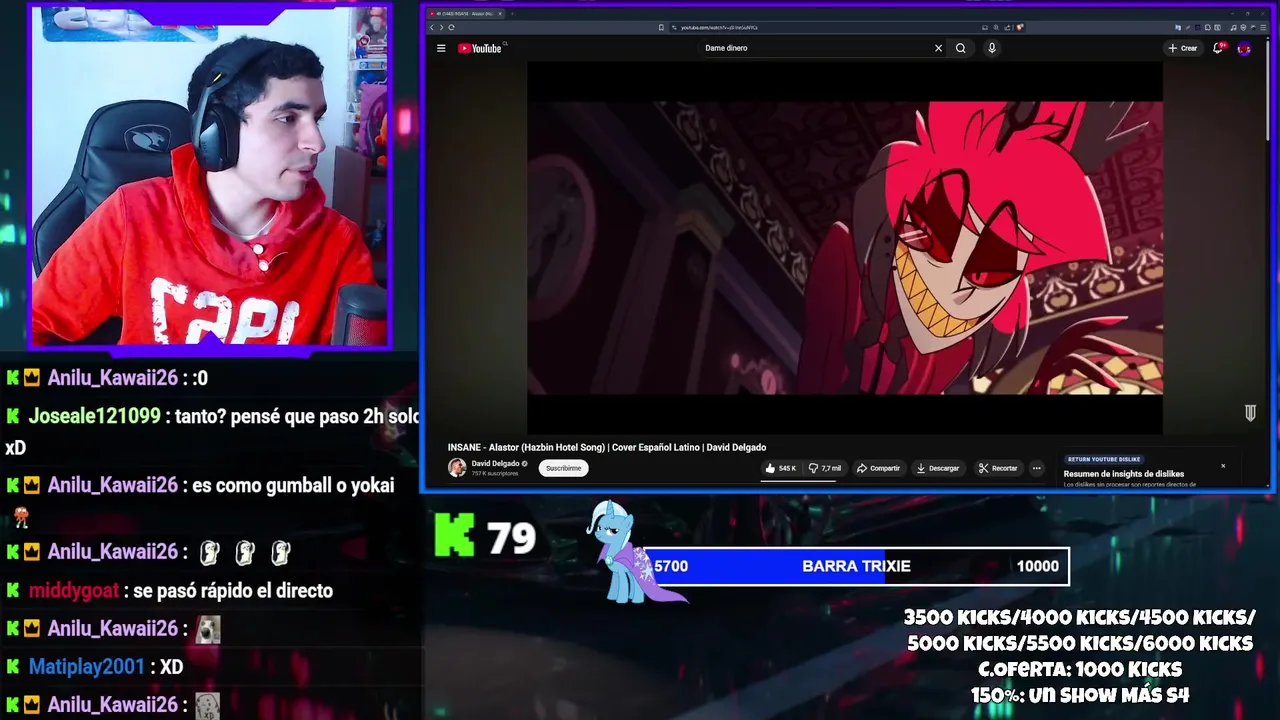Screen dimensions: 1280x720
Task: Close the Alastor browser tab
Action: tap(500, 14)
